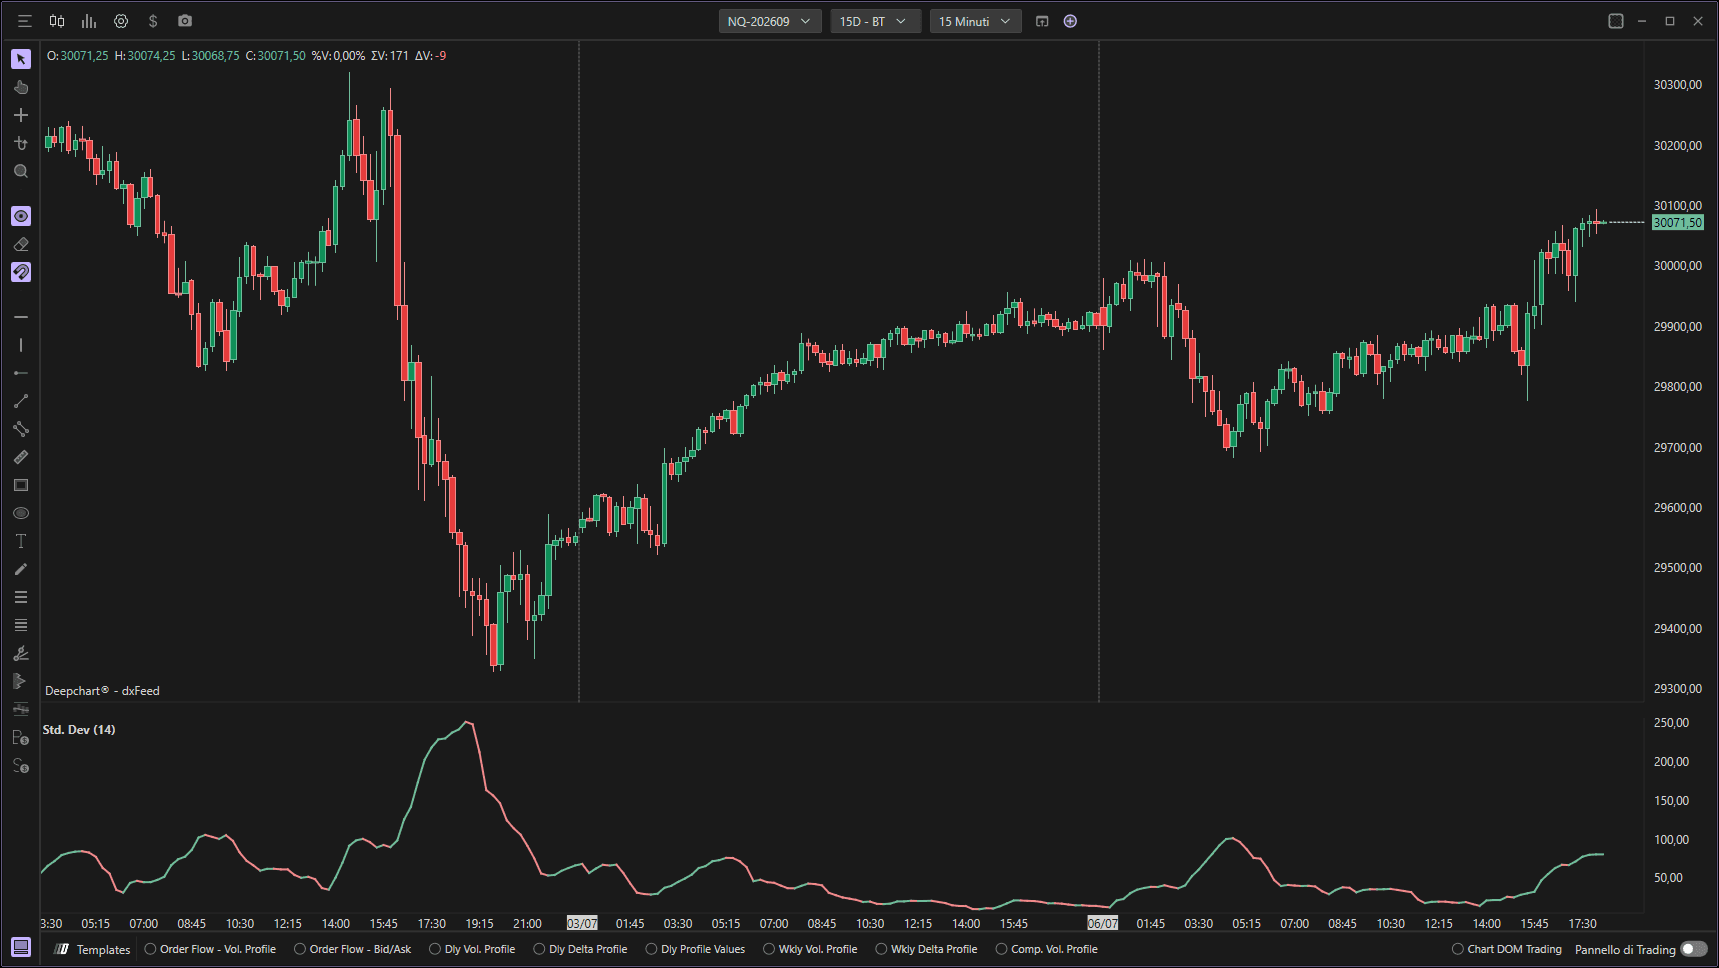
Task: Open chart settings gear icon
Action: pos(121,21)
